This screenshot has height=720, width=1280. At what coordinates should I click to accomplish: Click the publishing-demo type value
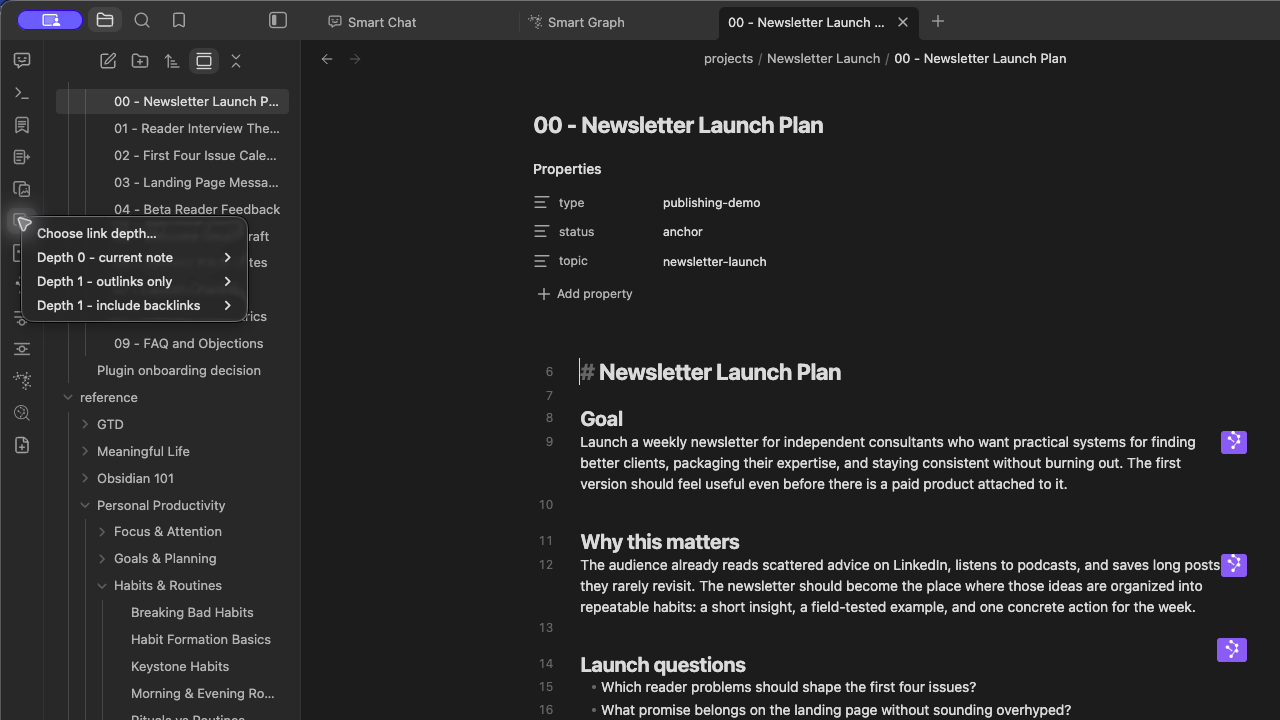click(x=711, y=203)
